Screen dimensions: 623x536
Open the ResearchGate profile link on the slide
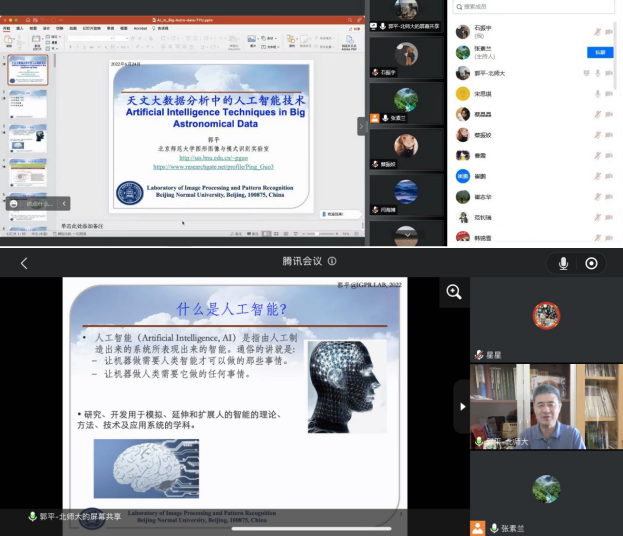click(213, 167)
